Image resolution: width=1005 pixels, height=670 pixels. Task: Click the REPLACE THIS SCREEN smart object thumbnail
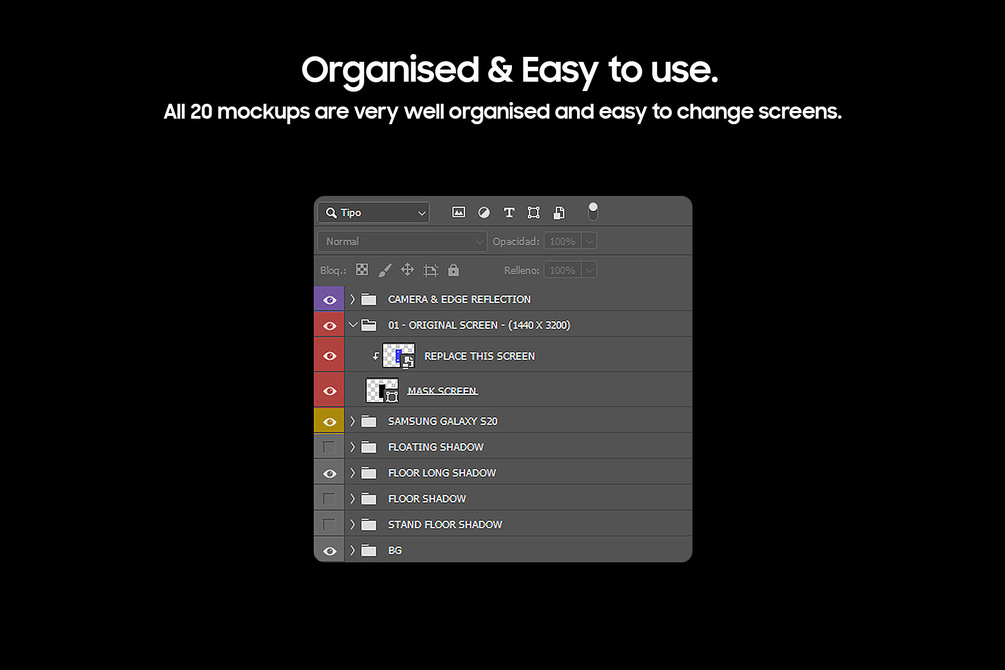click(399, 355)
